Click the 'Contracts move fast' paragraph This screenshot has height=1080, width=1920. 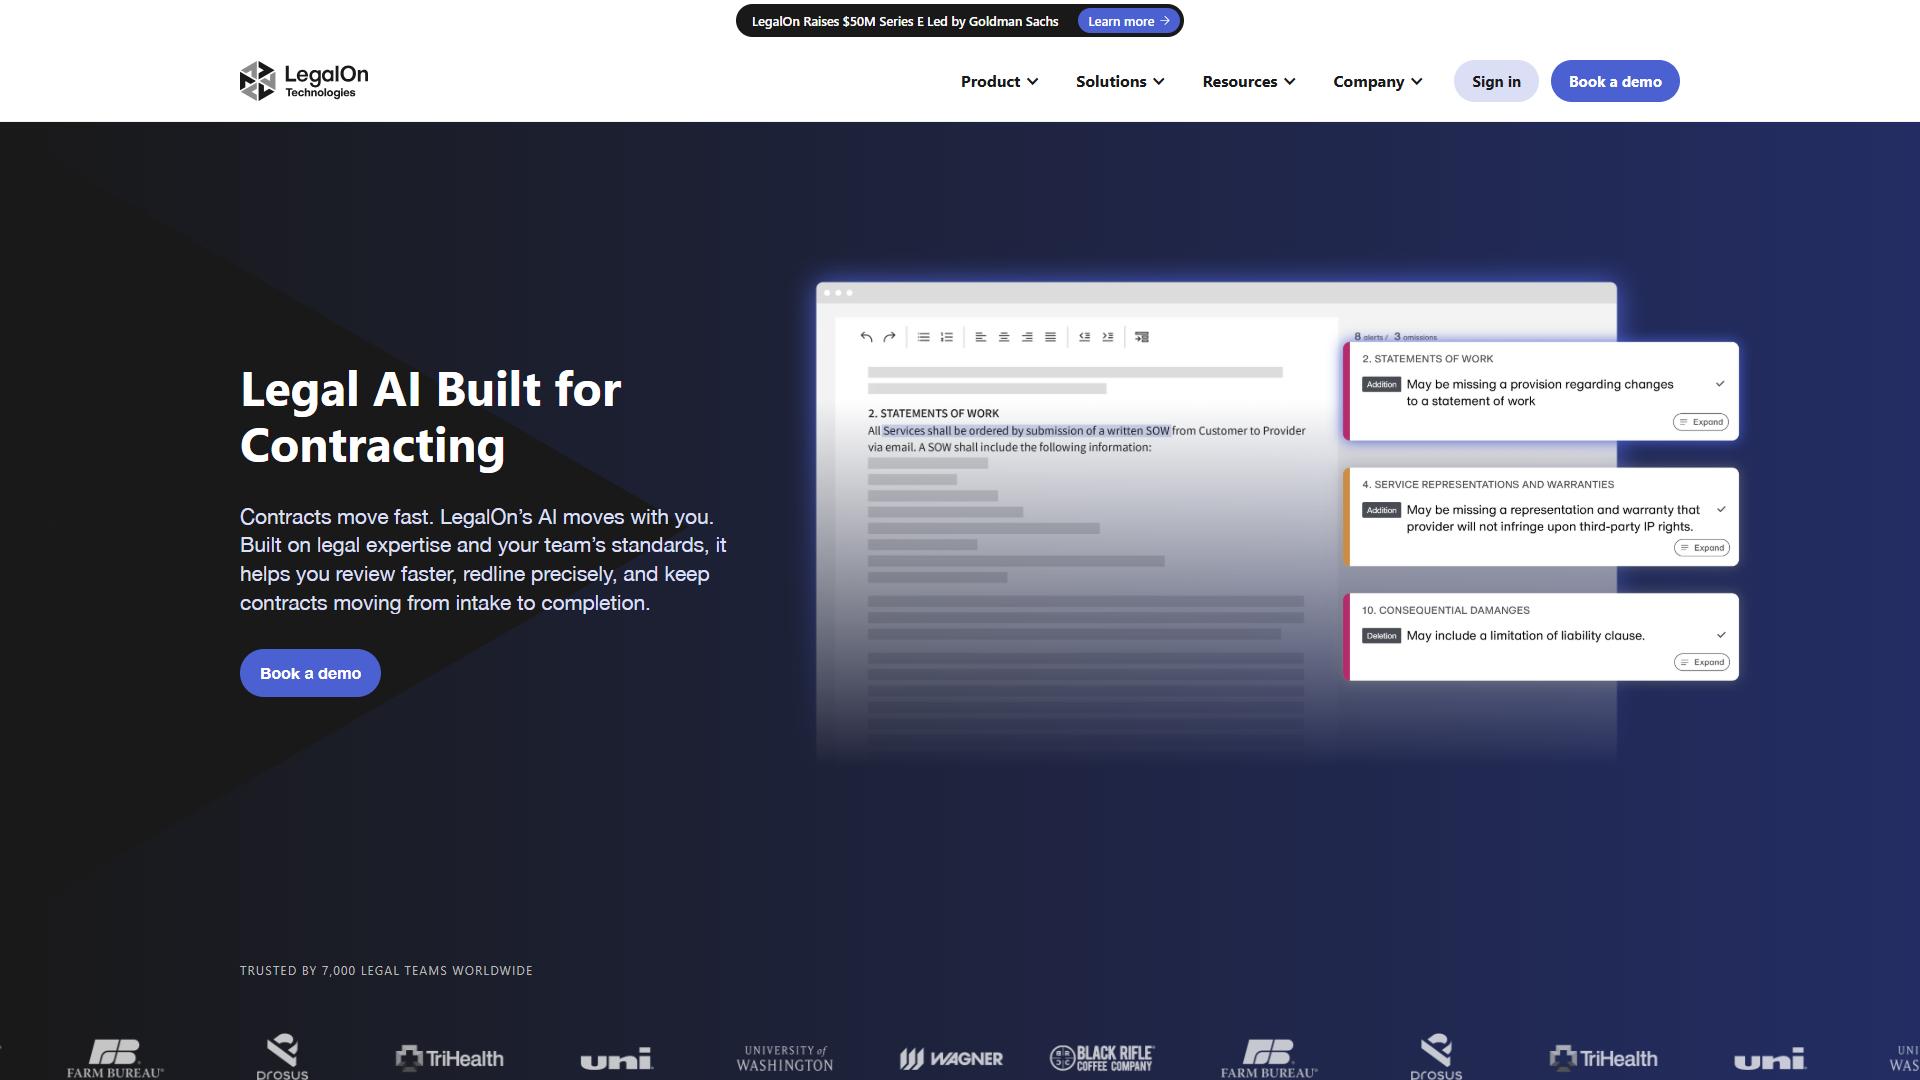click(483, 560)
